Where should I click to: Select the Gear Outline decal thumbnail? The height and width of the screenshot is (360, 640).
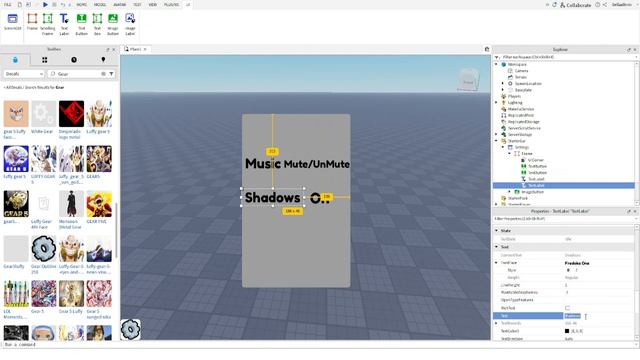pos(44,248)
